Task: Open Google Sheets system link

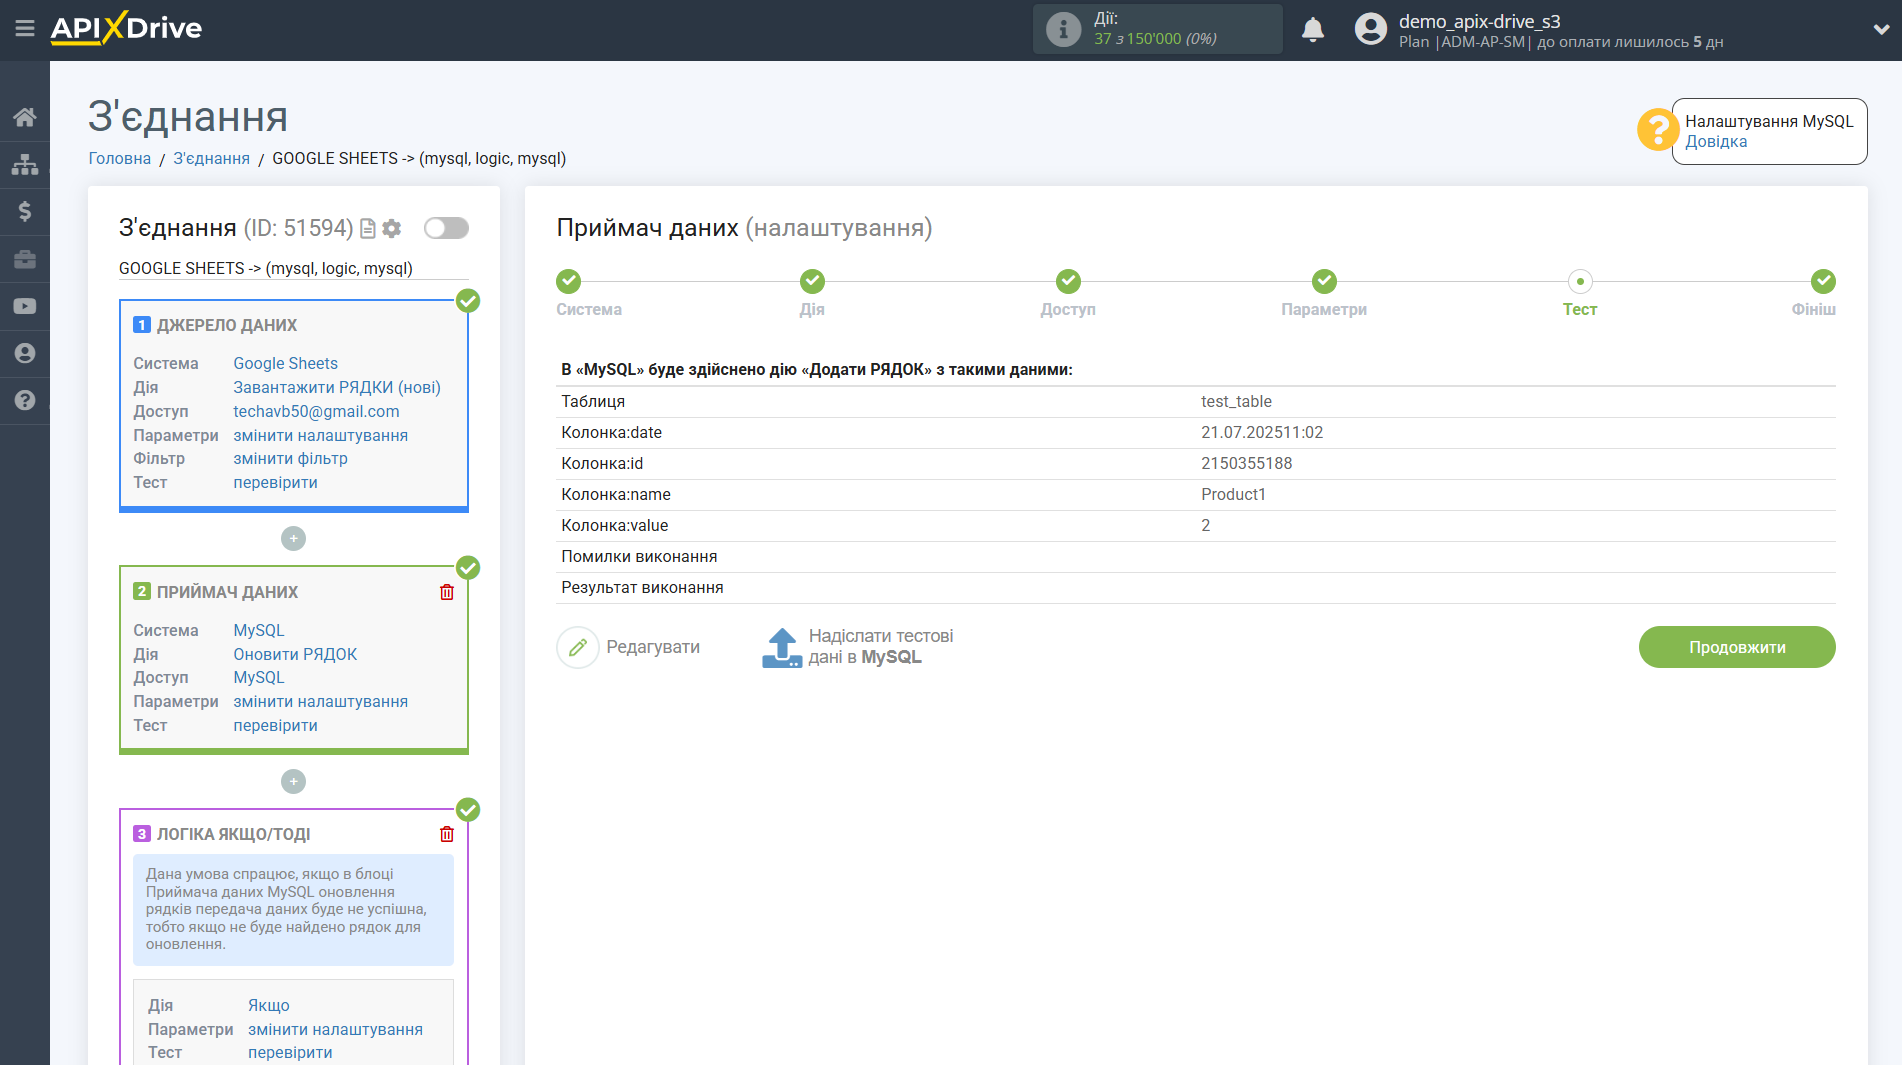Action: tap(285, 363)
